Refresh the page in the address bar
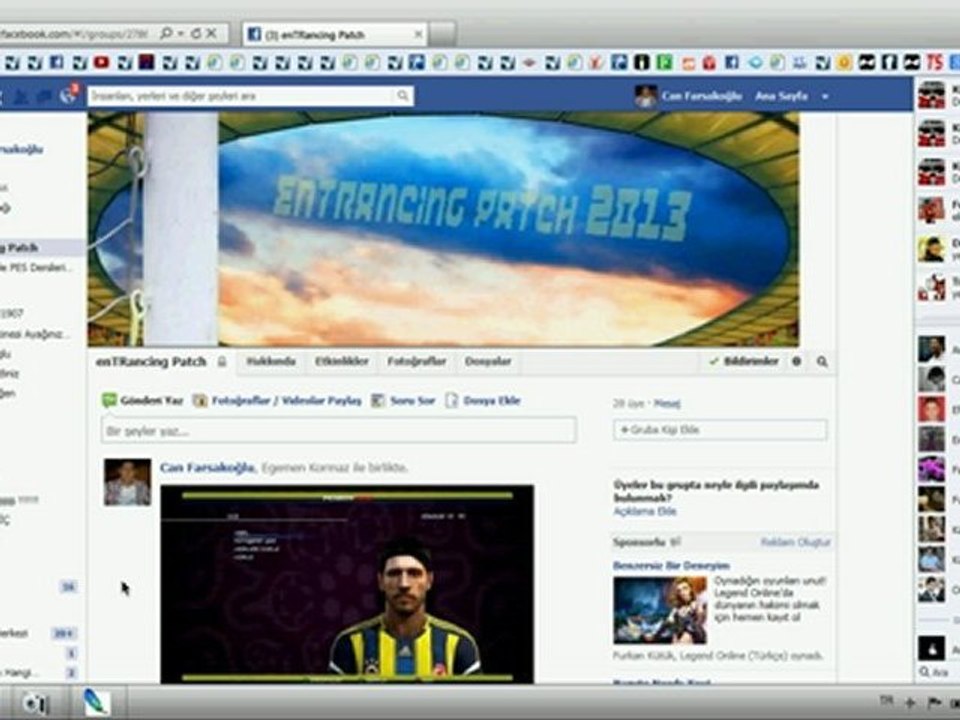 (196, 34)
